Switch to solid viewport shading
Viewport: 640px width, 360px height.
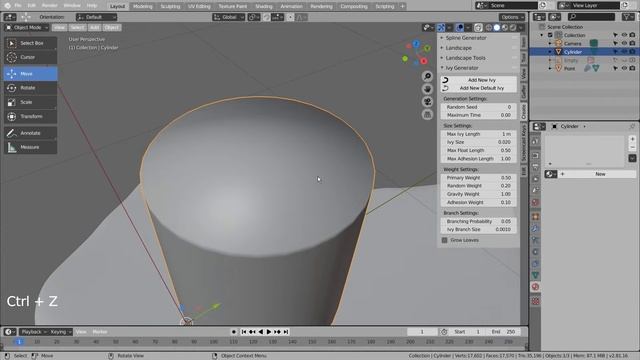(497, 28)
